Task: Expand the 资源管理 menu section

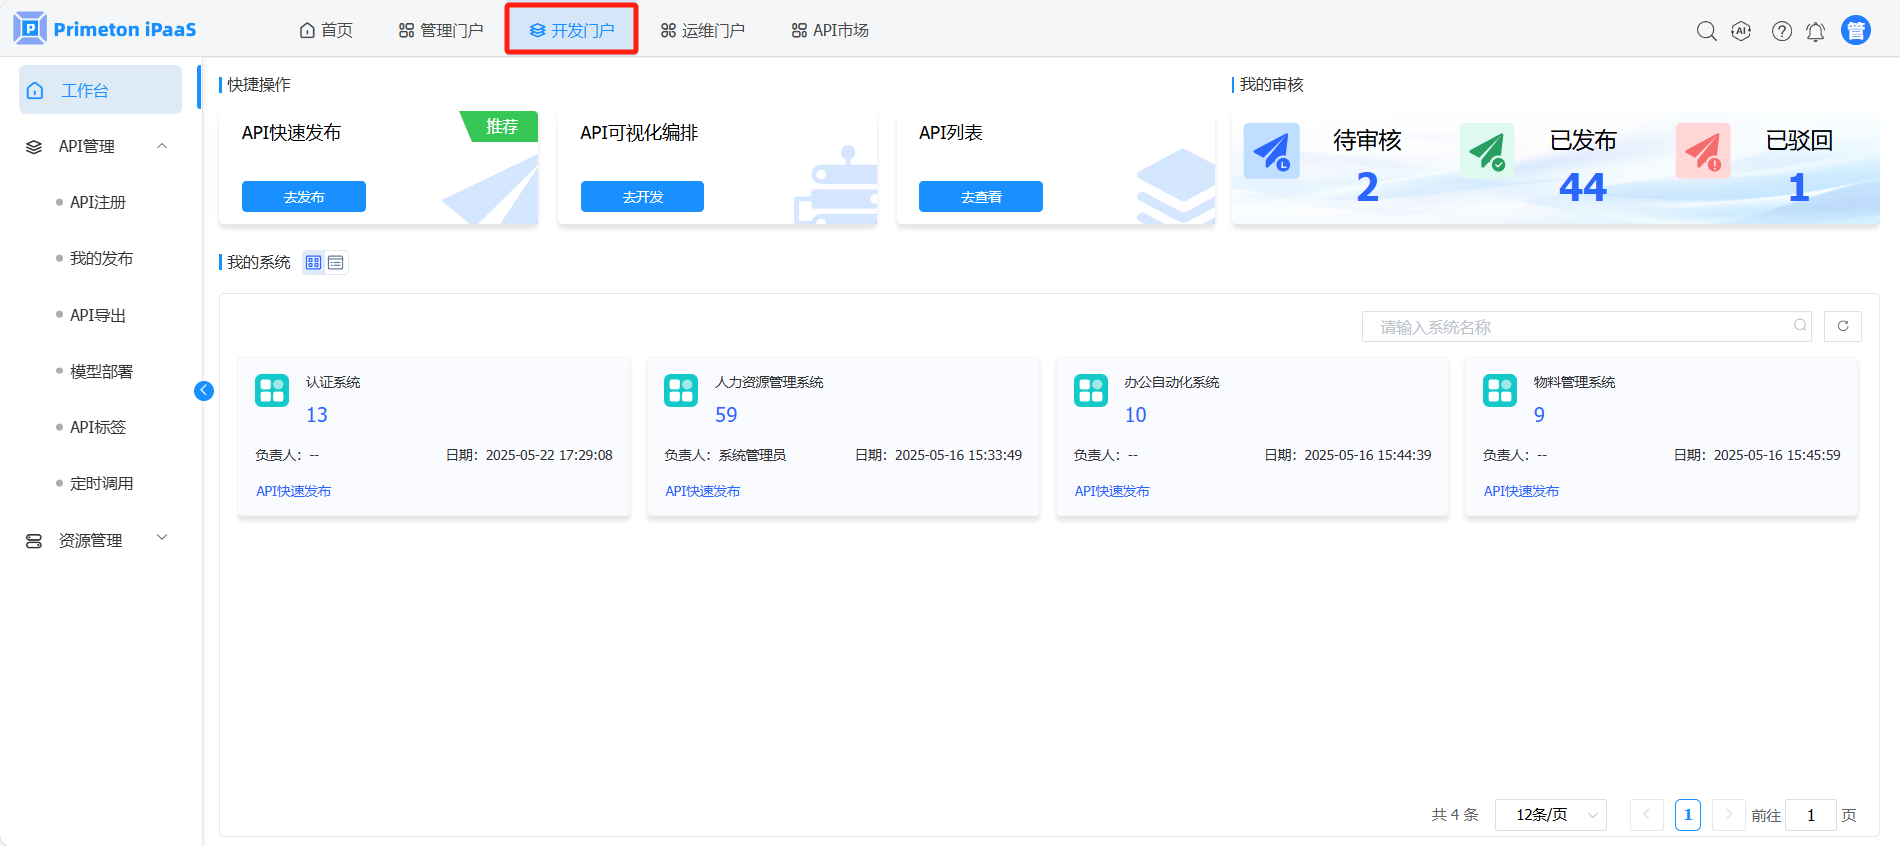Action: point(162,538)
